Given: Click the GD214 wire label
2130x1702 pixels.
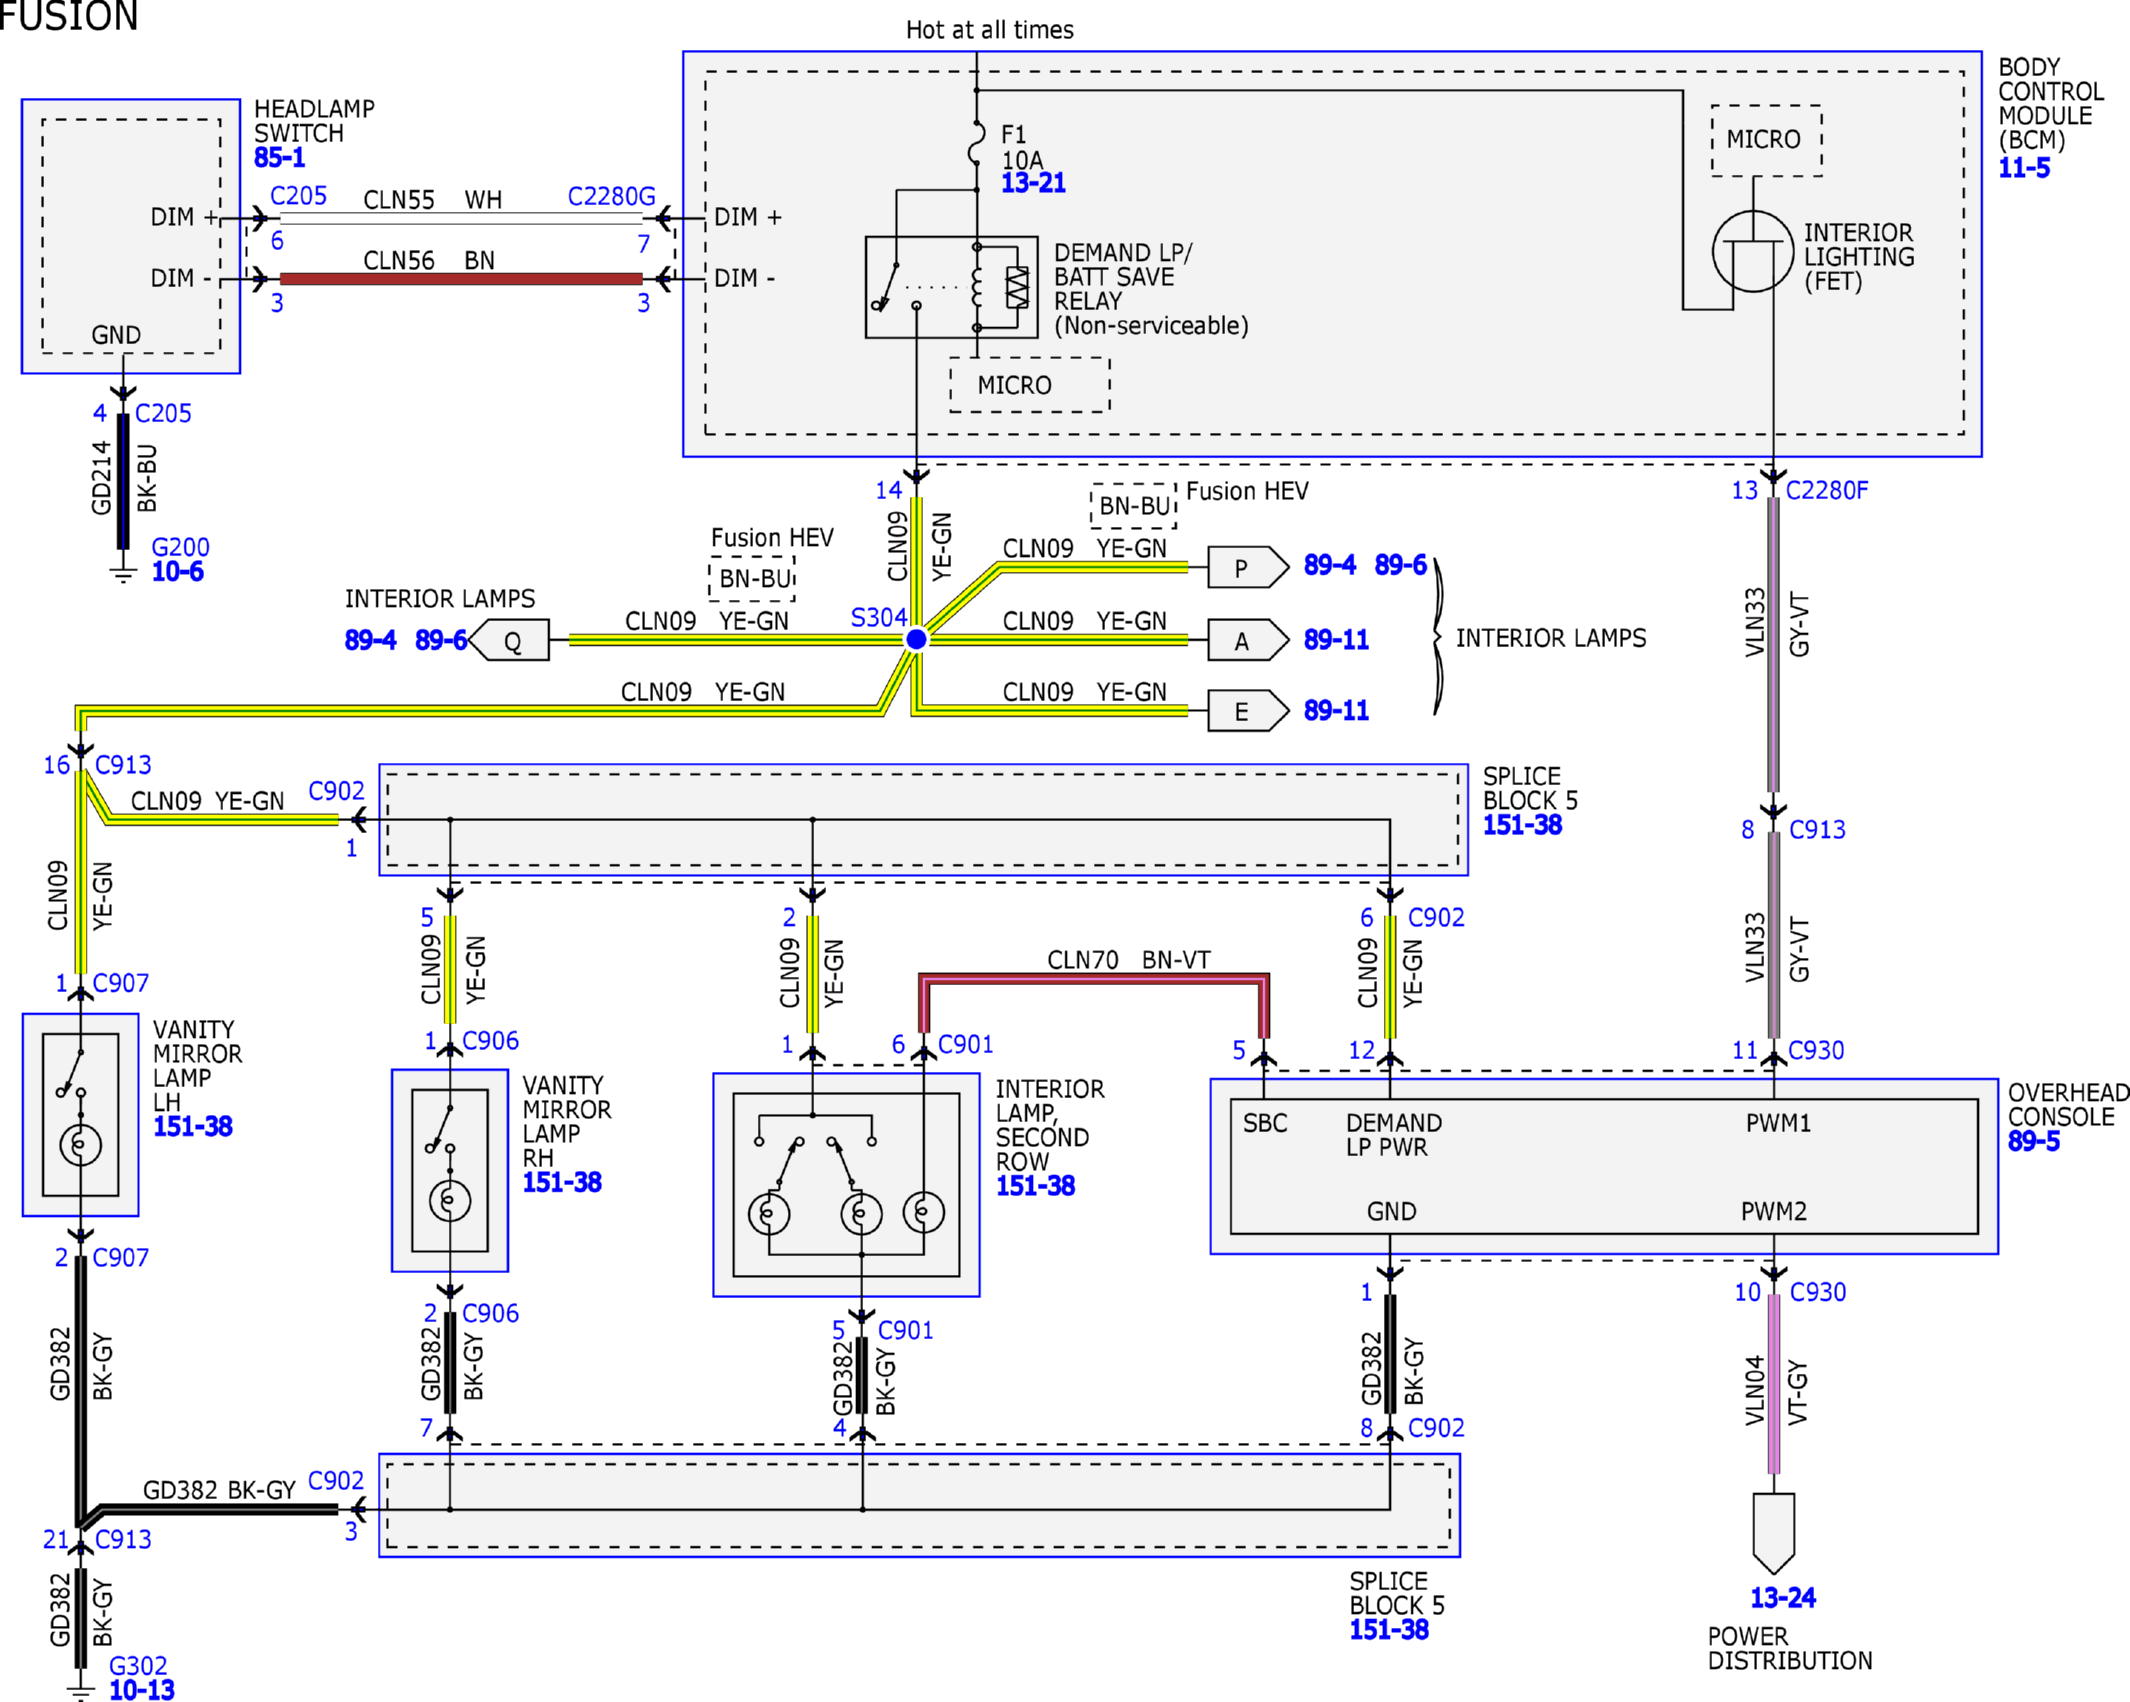Looking at the screenshot, I should pos(101,479).
